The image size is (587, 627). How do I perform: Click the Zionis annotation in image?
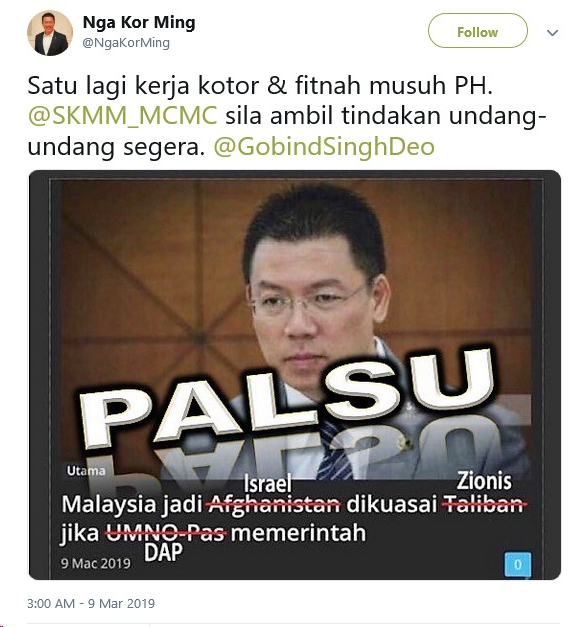(484, 481)
